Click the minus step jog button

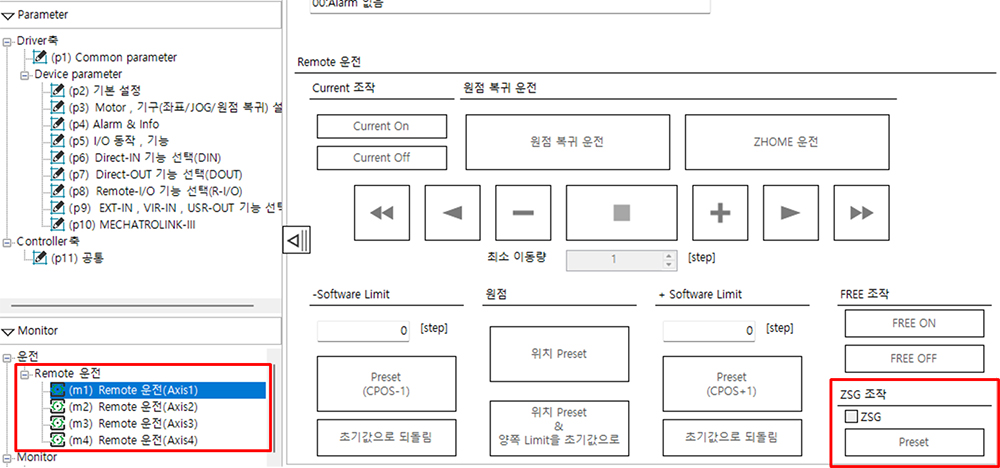point(523,213)
